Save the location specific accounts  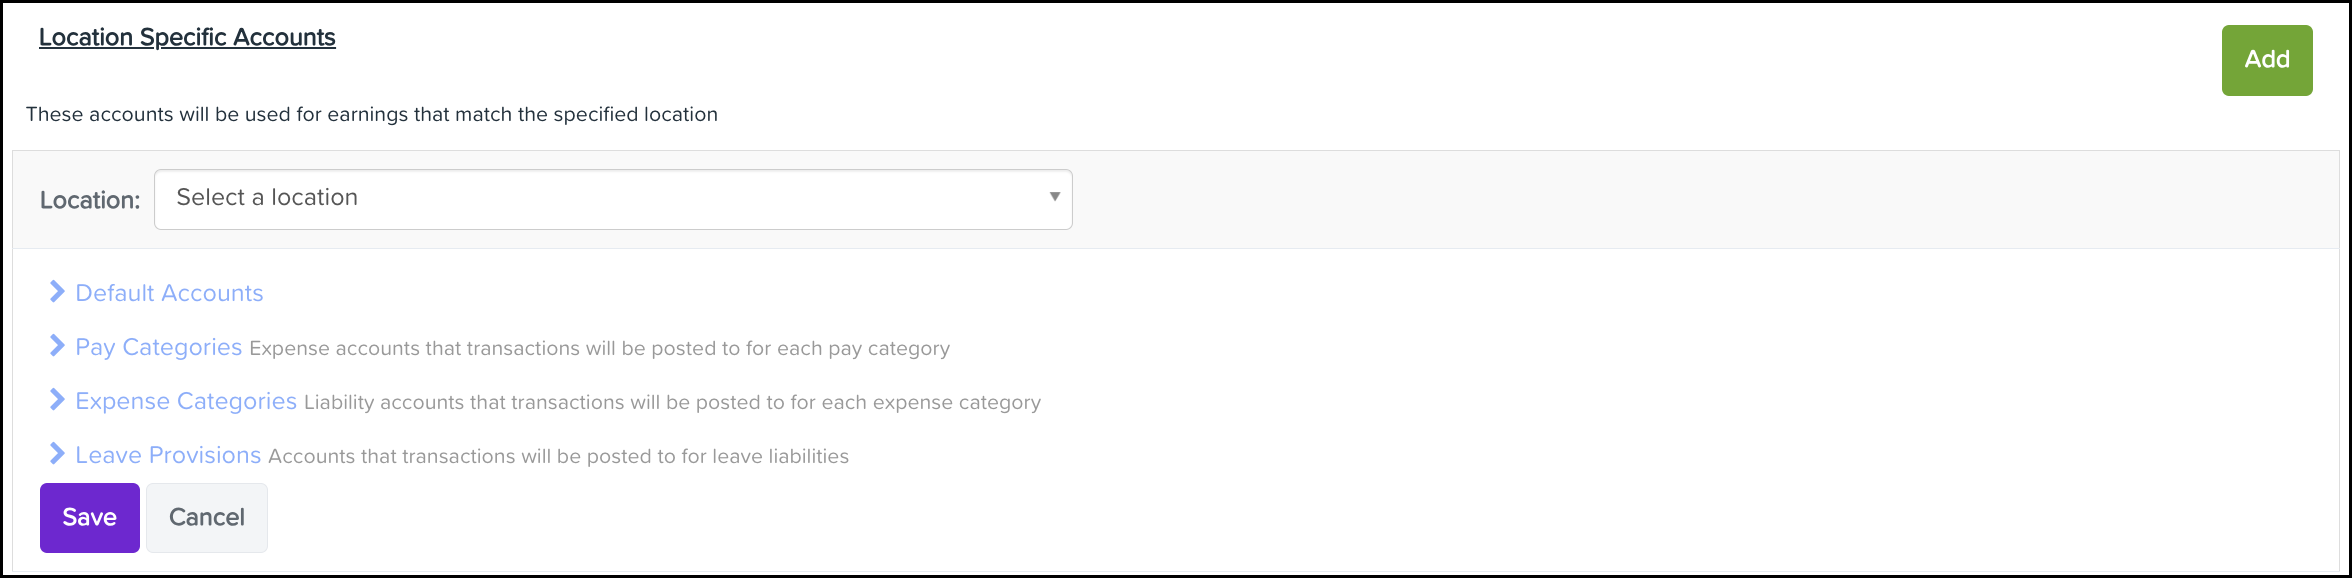click(x=90, y=517)
